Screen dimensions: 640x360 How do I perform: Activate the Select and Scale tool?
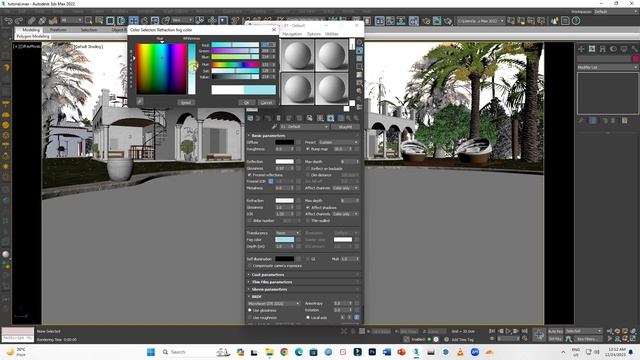click(155, 20)
